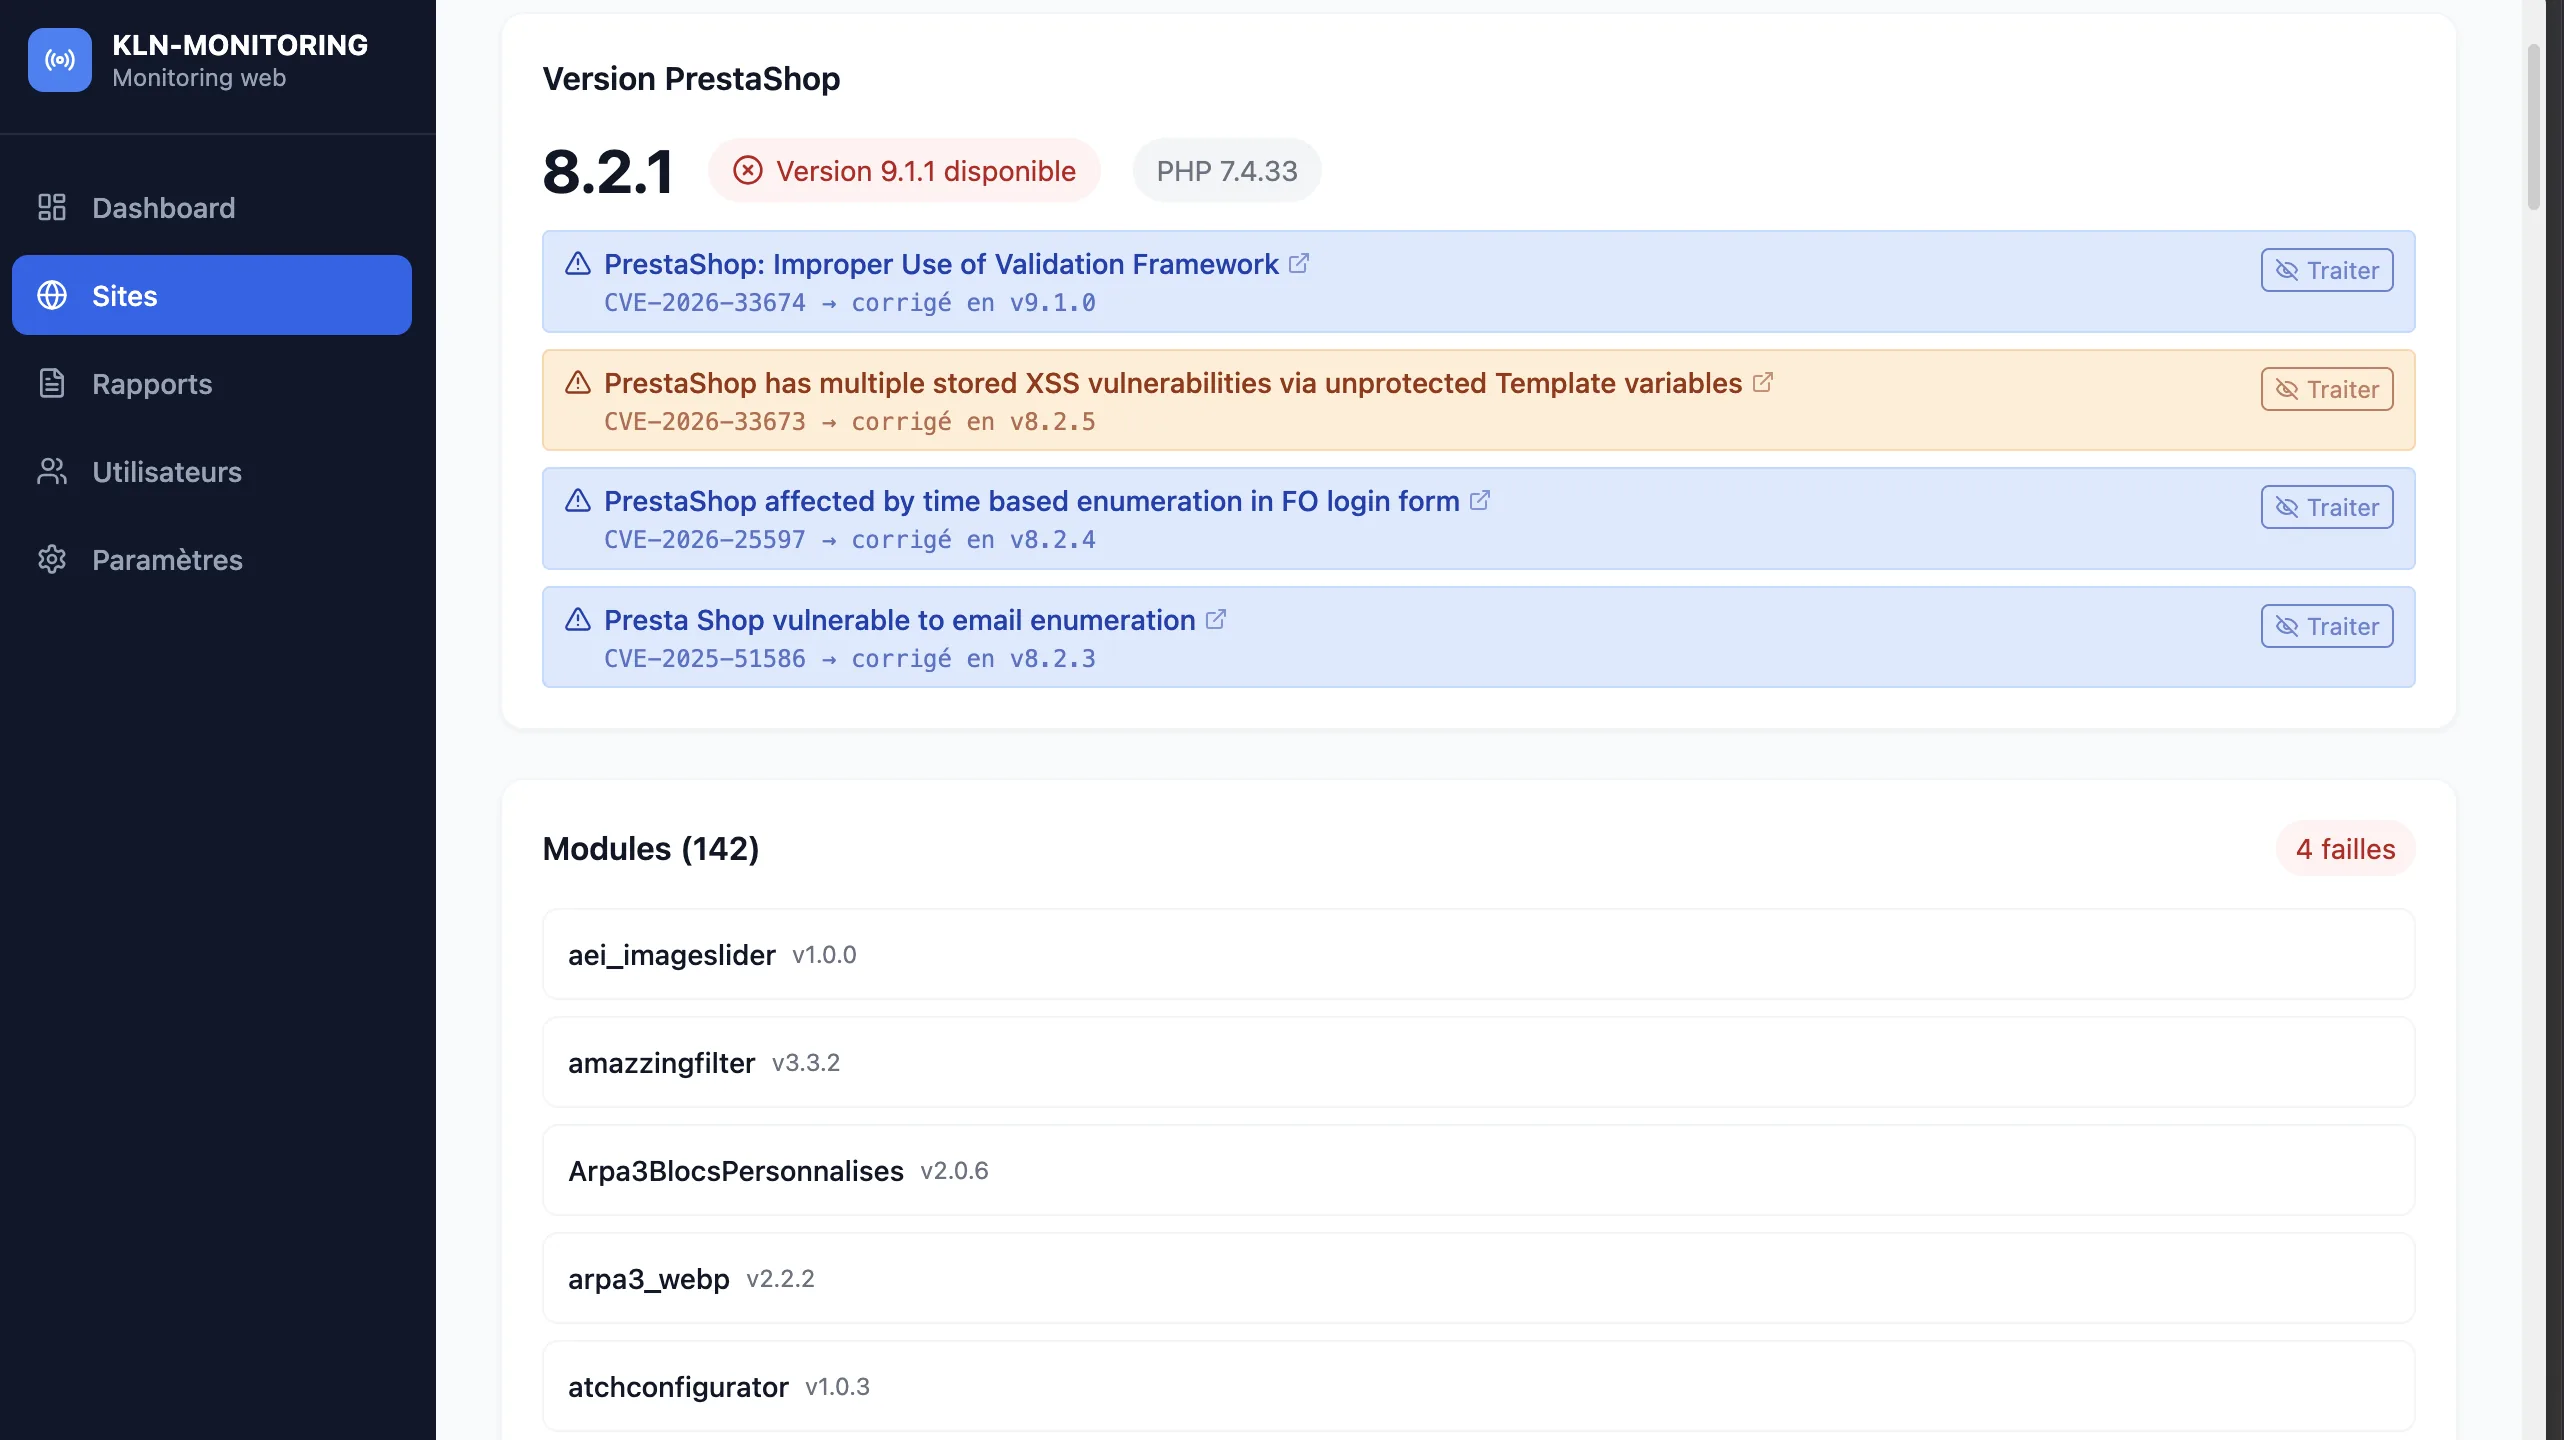Click the '4 failles' badge

2346,848
